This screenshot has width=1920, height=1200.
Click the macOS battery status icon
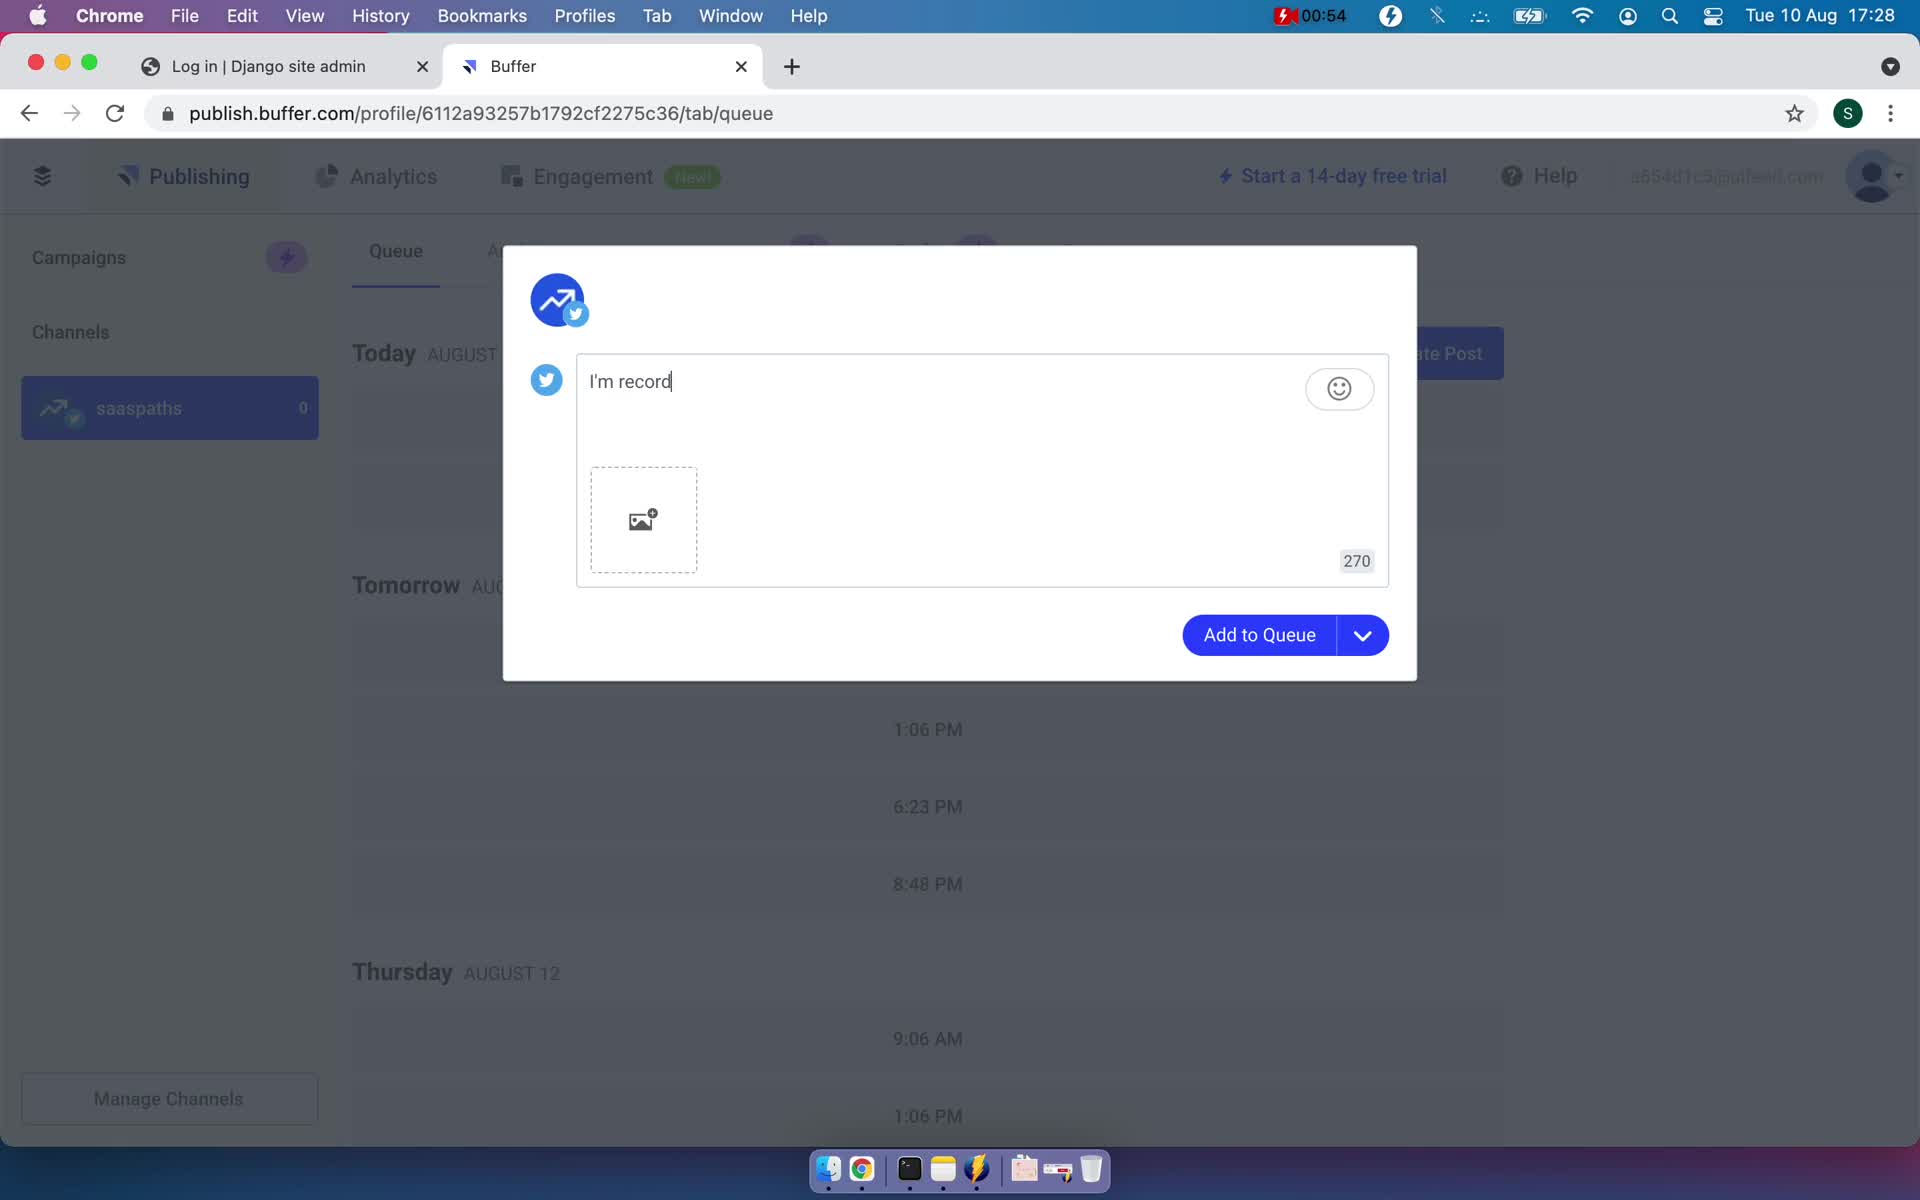(x=1527, y=15)
